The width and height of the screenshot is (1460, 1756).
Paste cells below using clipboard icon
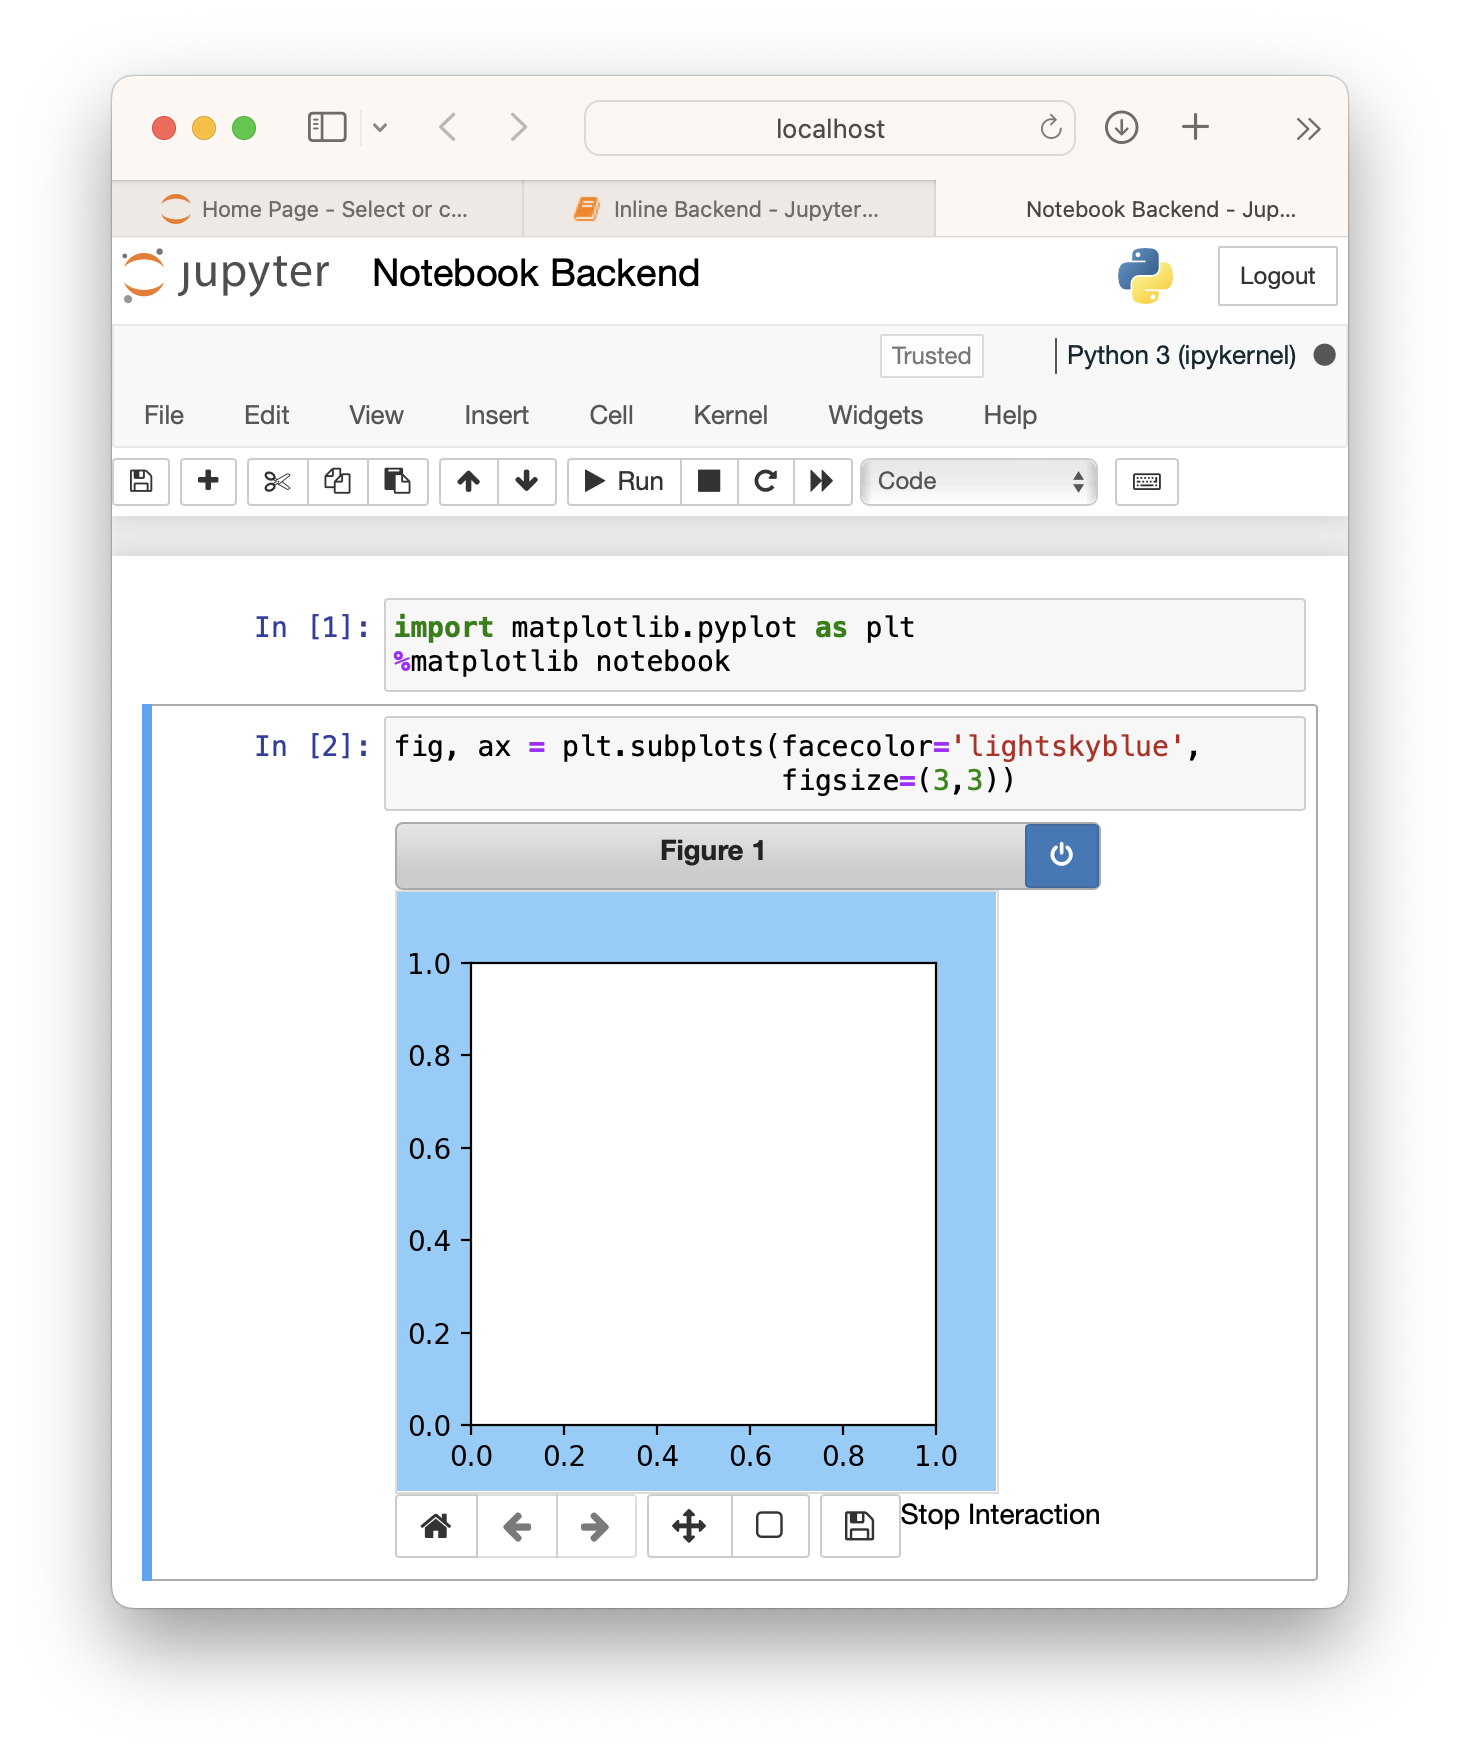pos(397,481)
